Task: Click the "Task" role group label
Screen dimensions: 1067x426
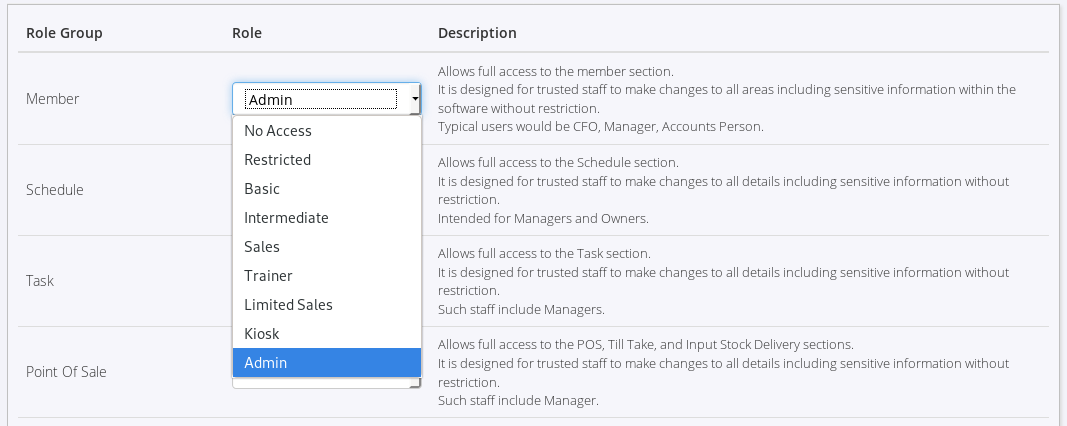Action: [40, 281]
